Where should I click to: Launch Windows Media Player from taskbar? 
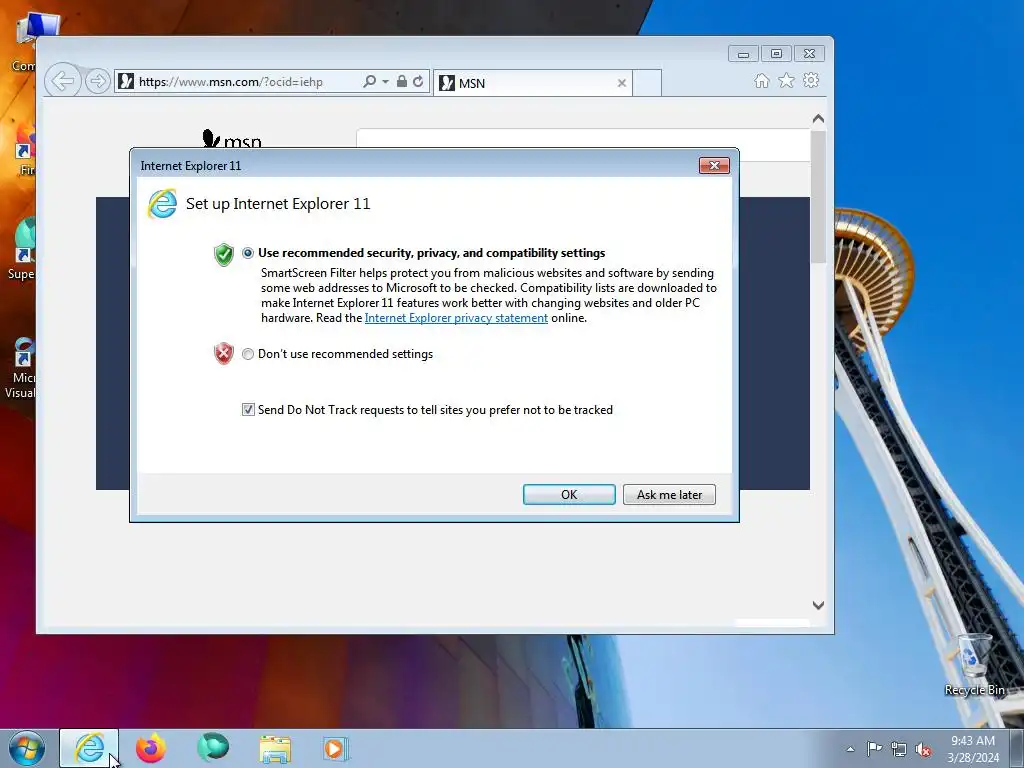(x=336, y=748)
